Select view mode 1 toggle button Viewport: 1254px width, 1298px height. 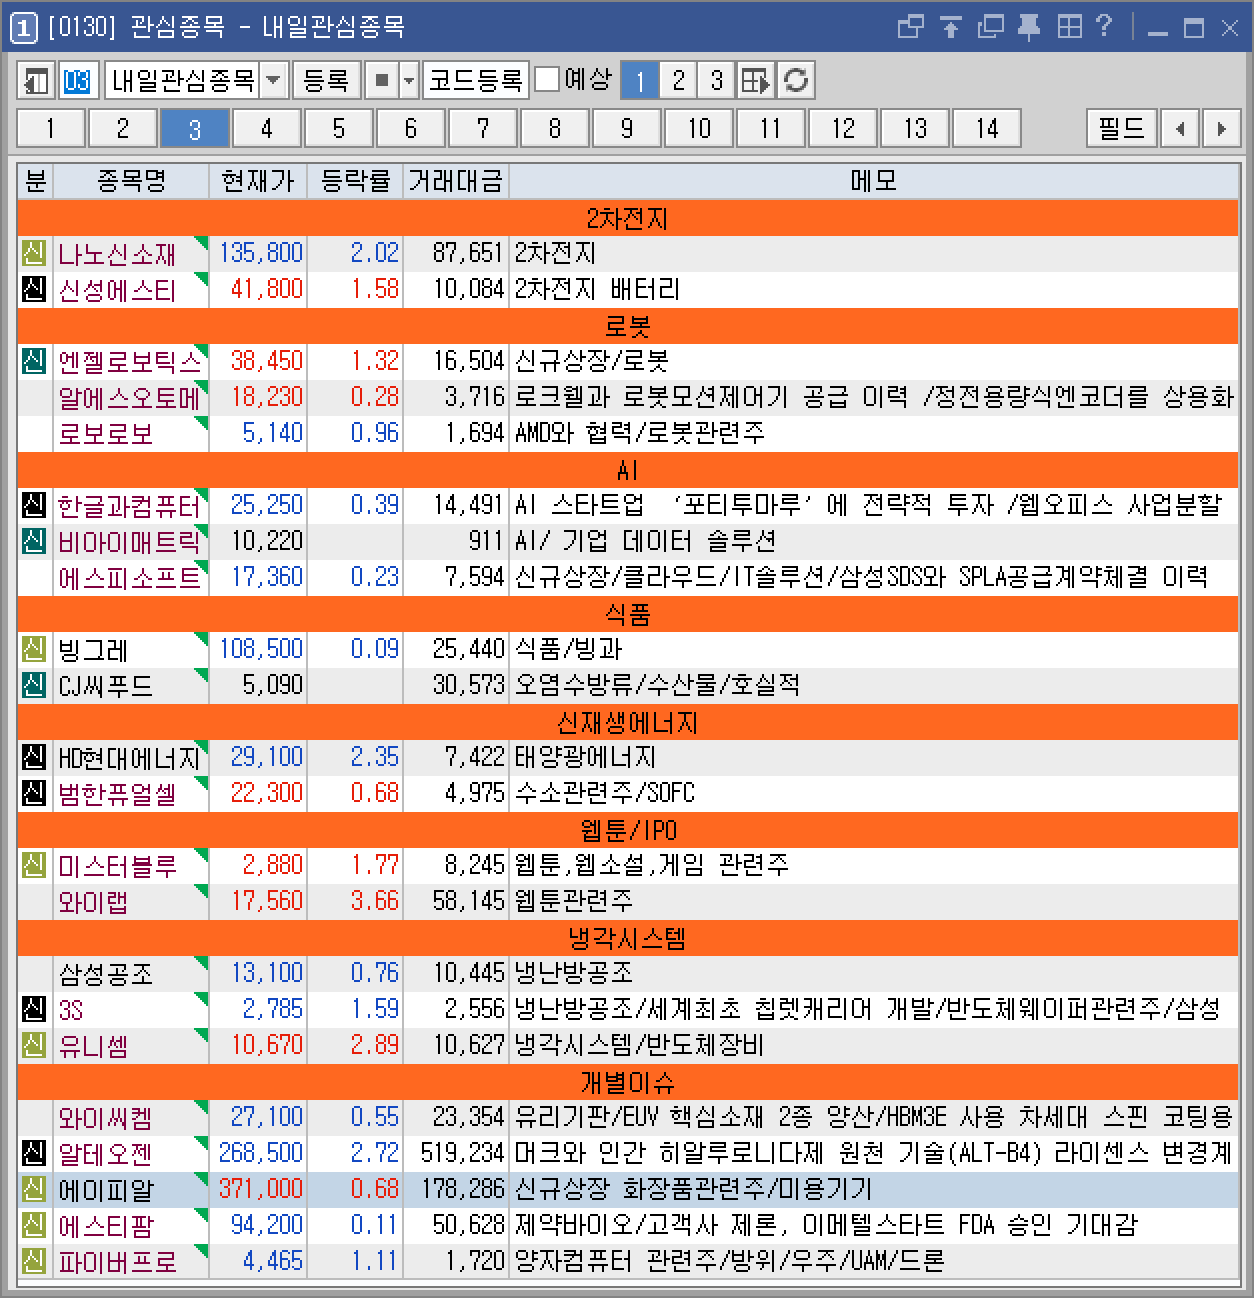coord(640,80)
